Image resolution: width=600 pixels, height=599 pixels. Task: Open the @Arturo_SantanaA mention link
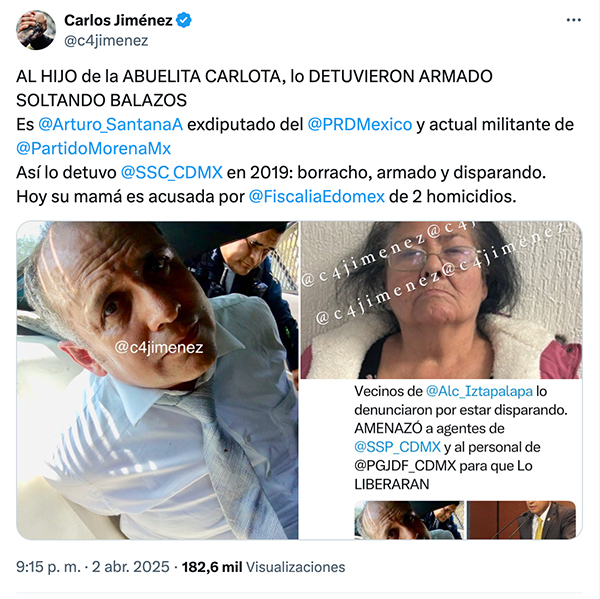click(111, 124)
